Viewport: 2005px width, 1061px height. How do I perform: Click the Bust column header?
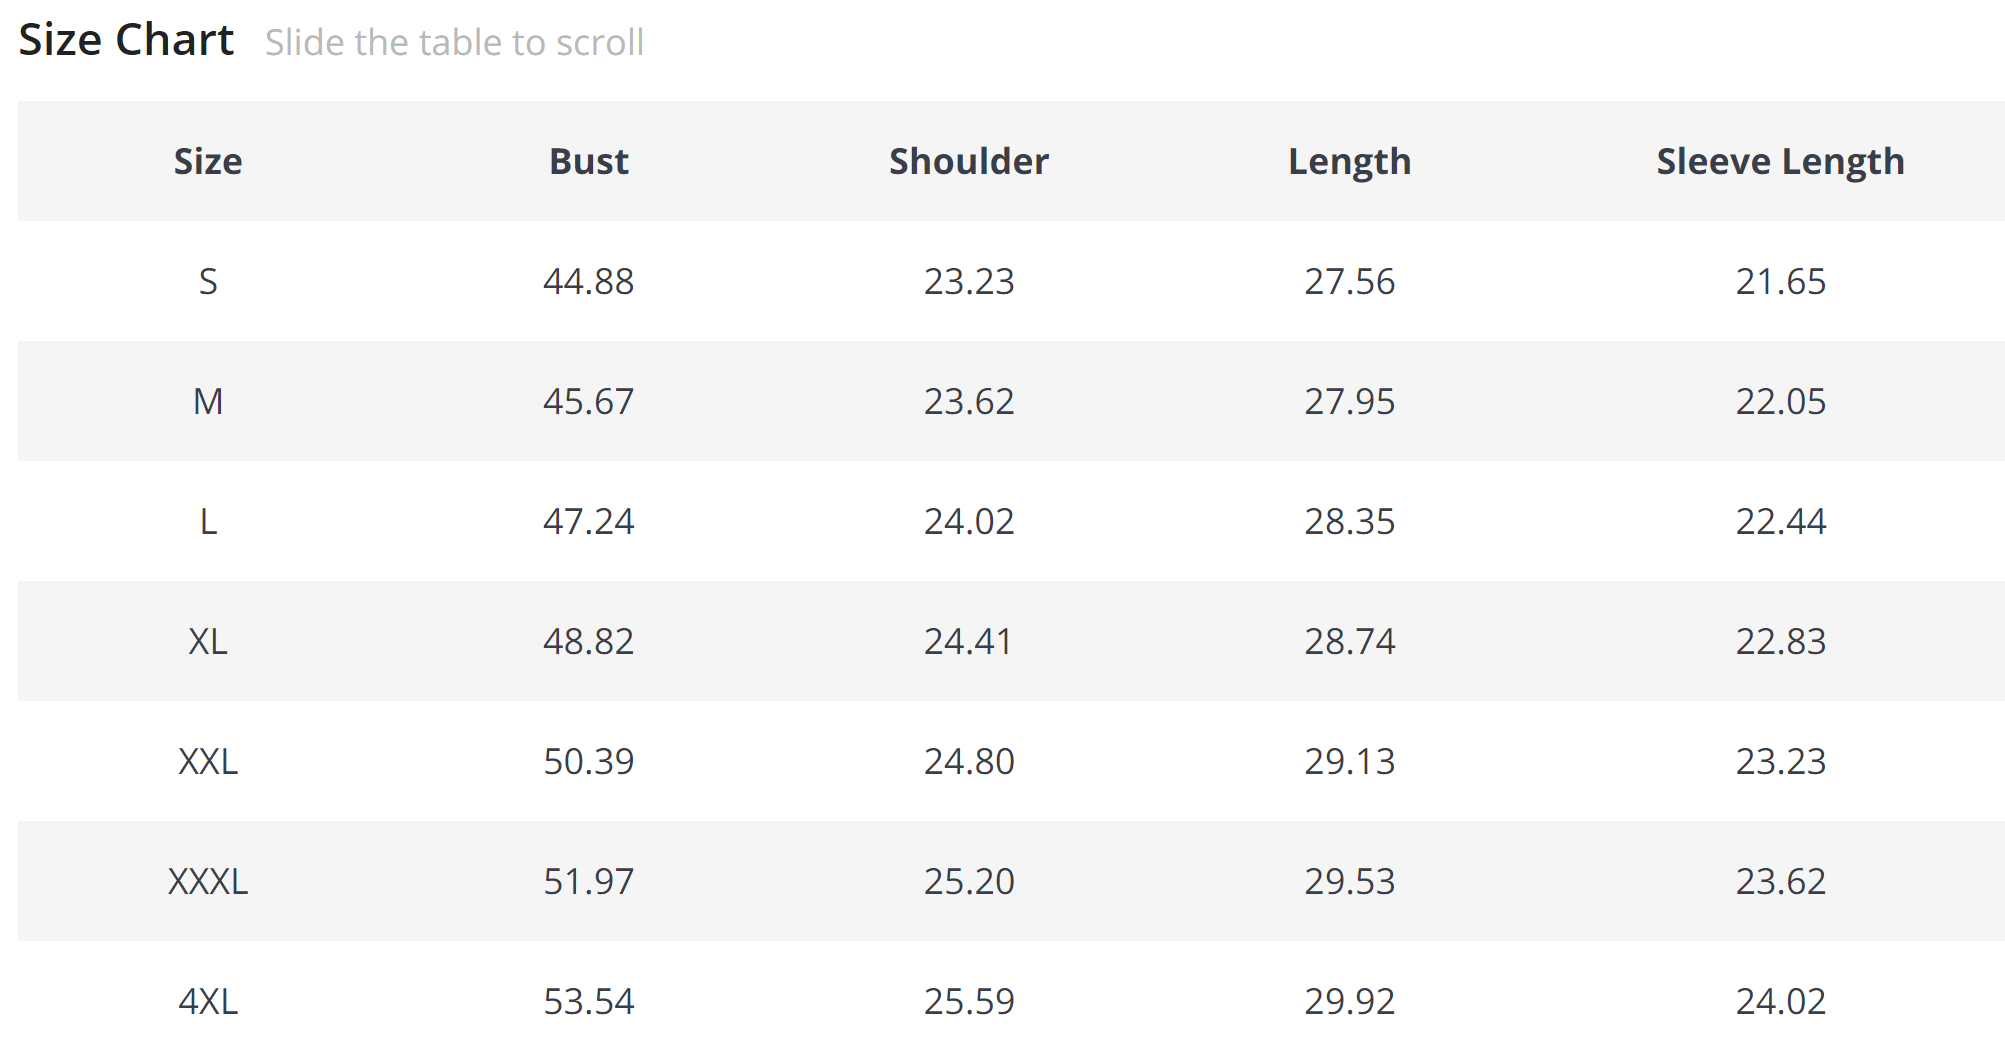pos(589,161)
